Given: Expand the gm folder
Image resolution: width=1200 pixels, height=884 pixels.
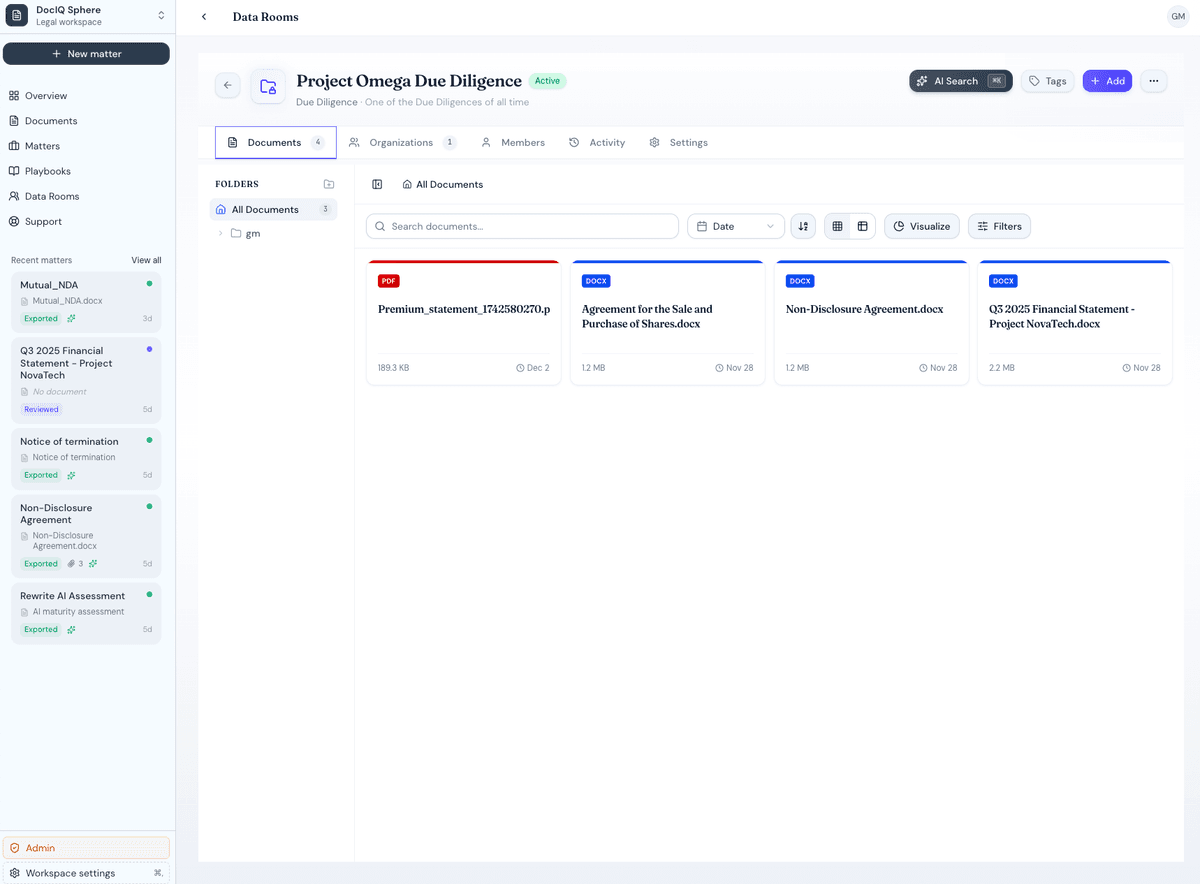Looking at the screenshot, I should [221, 233].
